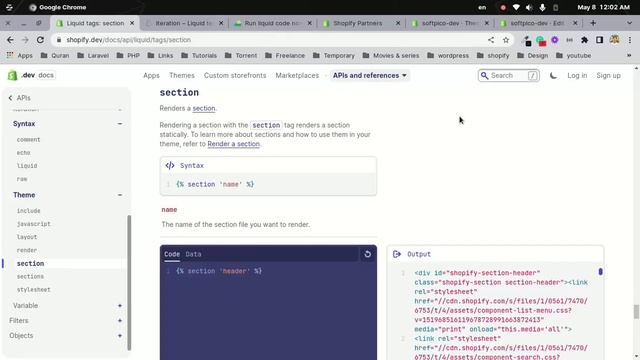This screenshot has width=640, height=360.
Task: Open the 'liquid' tag in sidebar
Action: coord(27,166)
